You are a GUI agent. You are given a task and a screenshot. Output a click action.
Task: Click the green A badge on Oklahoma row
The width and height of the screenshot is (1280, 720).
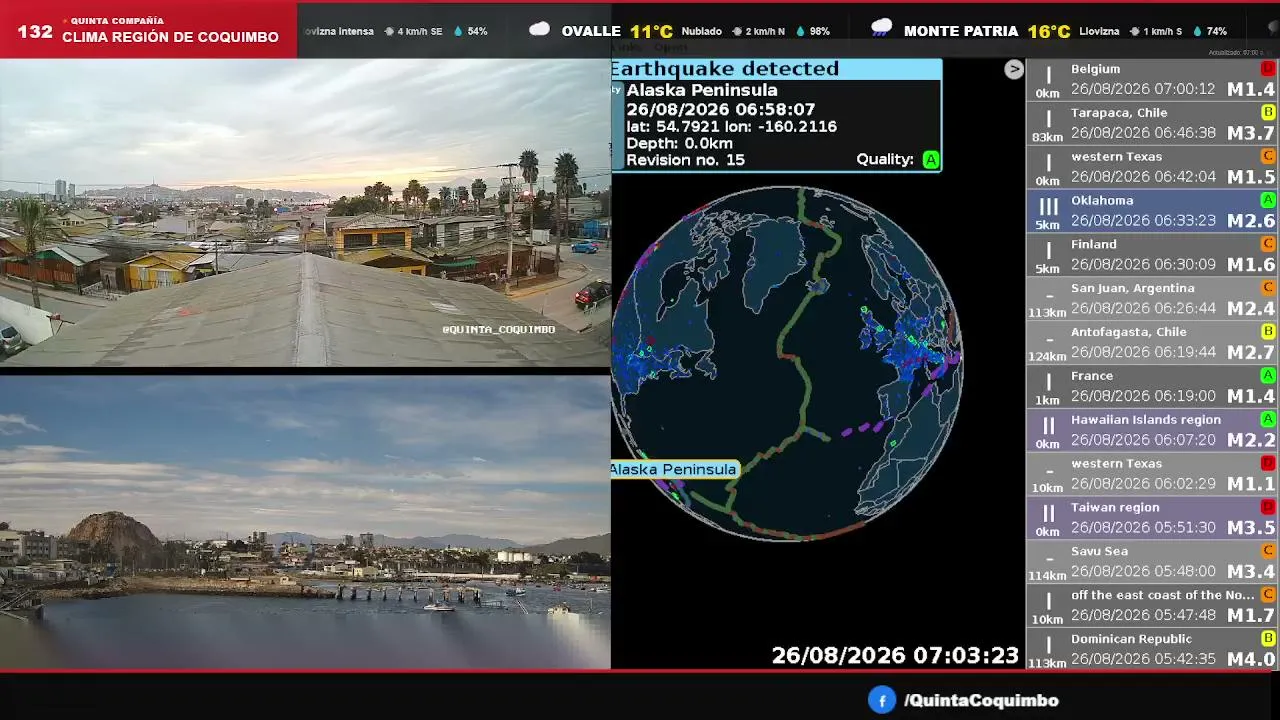(1268, 200)
